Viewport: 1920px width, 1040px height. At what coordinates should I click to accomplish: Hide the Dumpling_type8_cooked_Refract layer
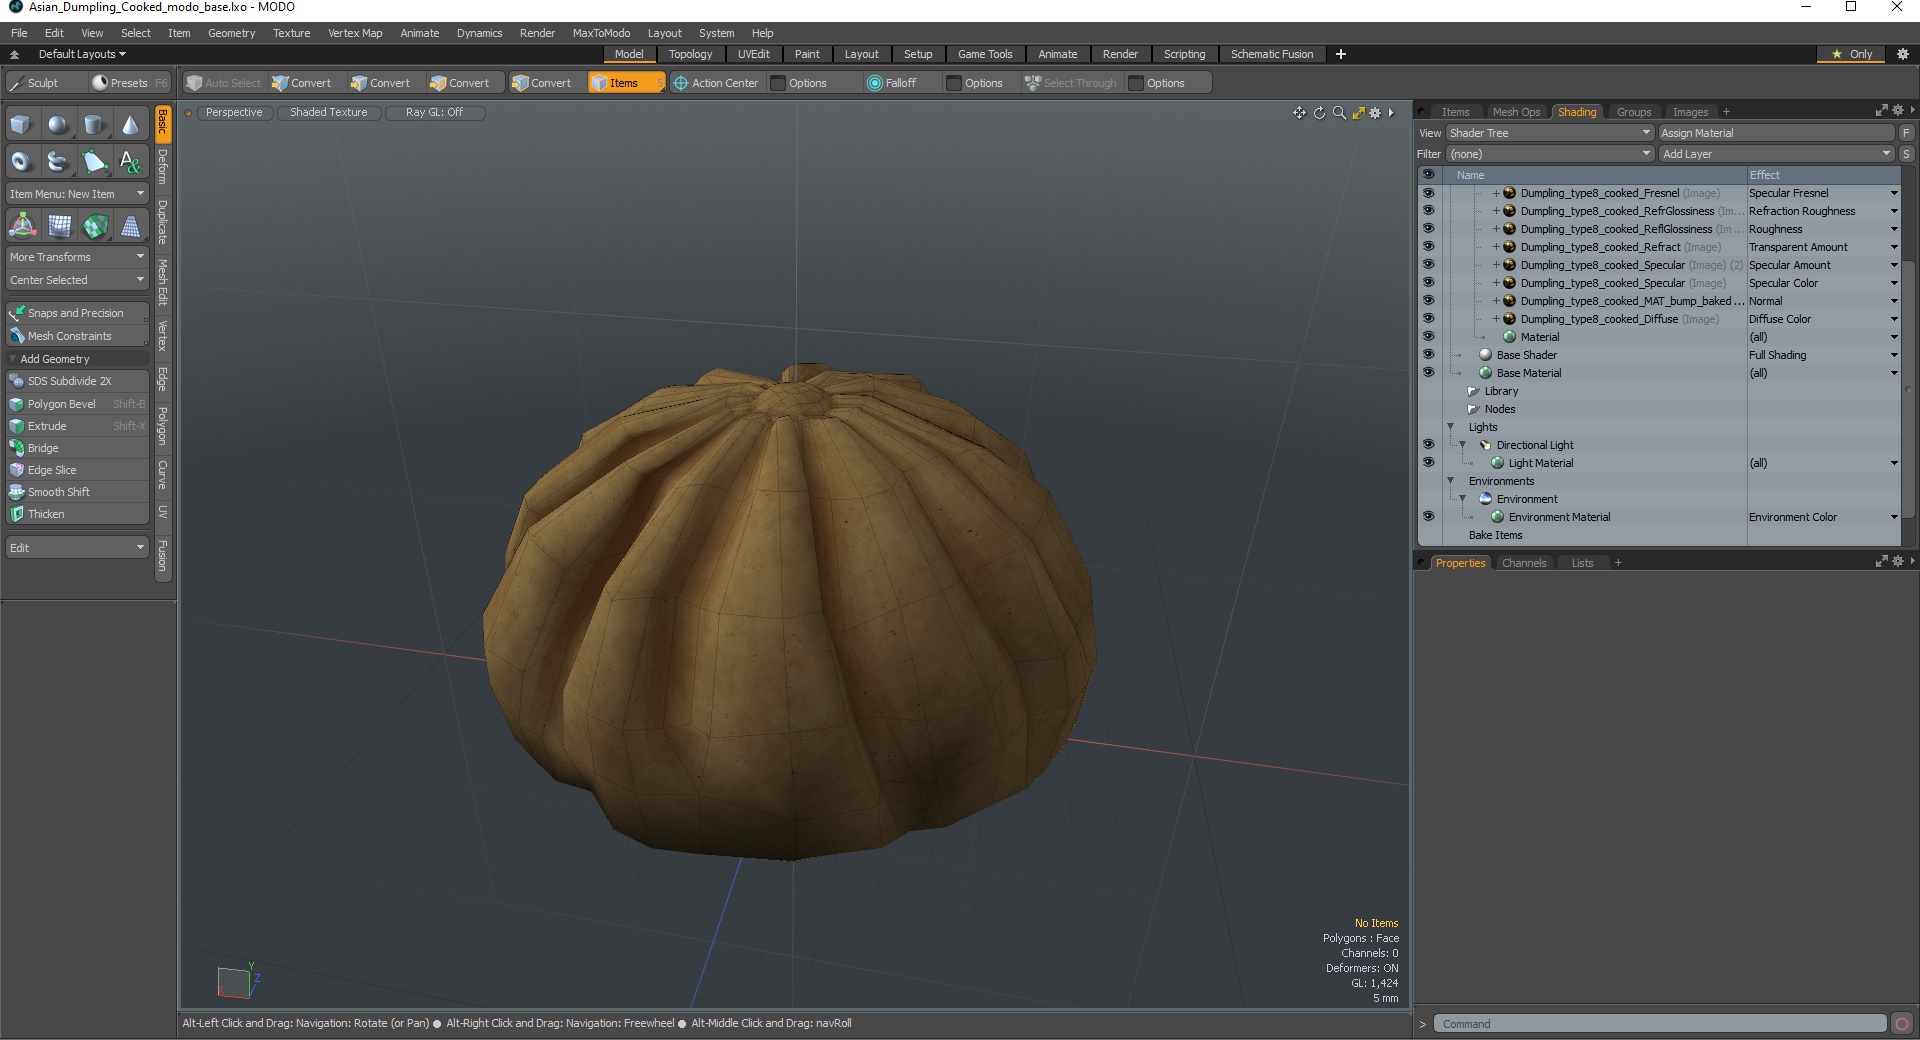(x=1428, y=247)
